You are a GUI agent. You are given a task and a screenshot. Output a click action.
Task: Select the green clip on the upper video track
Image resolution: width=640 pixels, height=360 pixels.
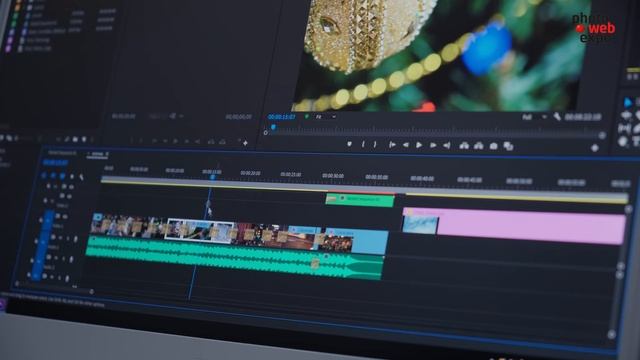pyautogui.click(x=360, y=200)
